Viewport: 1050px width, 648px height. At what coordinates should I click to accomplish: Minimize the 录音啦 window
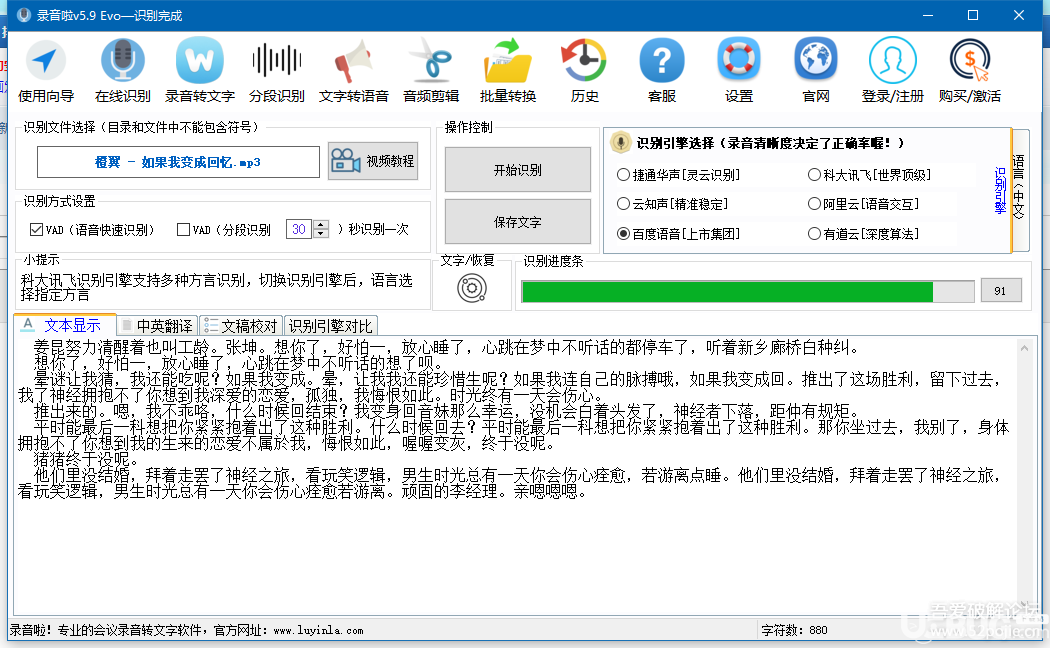(x=928, y=15)
